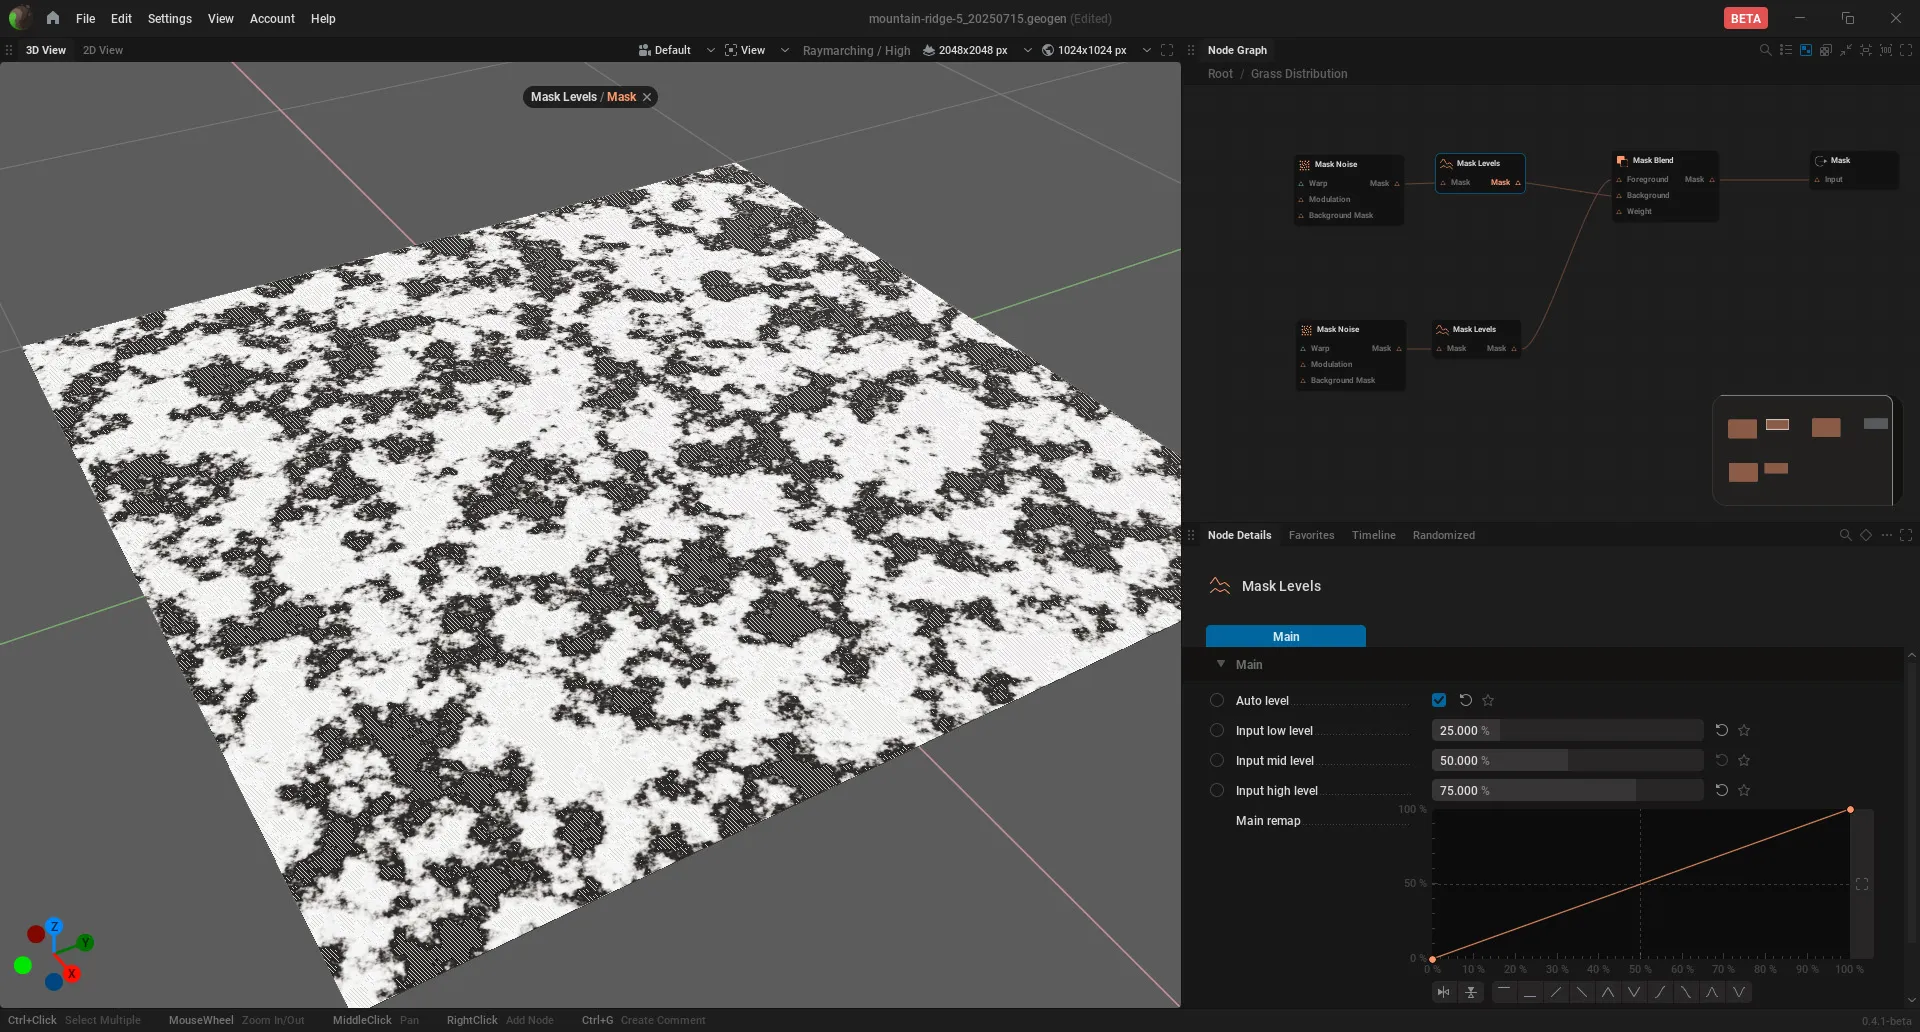Collapse the Main parameter section
Screen dimensions: 1920x1032
[1221, 664]
